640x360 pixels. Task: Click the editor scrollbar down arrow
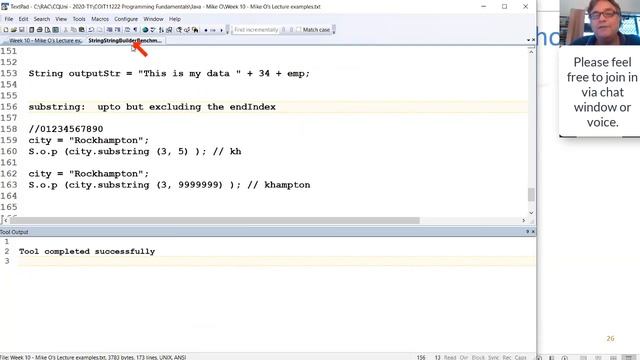(x=531, y=213)
